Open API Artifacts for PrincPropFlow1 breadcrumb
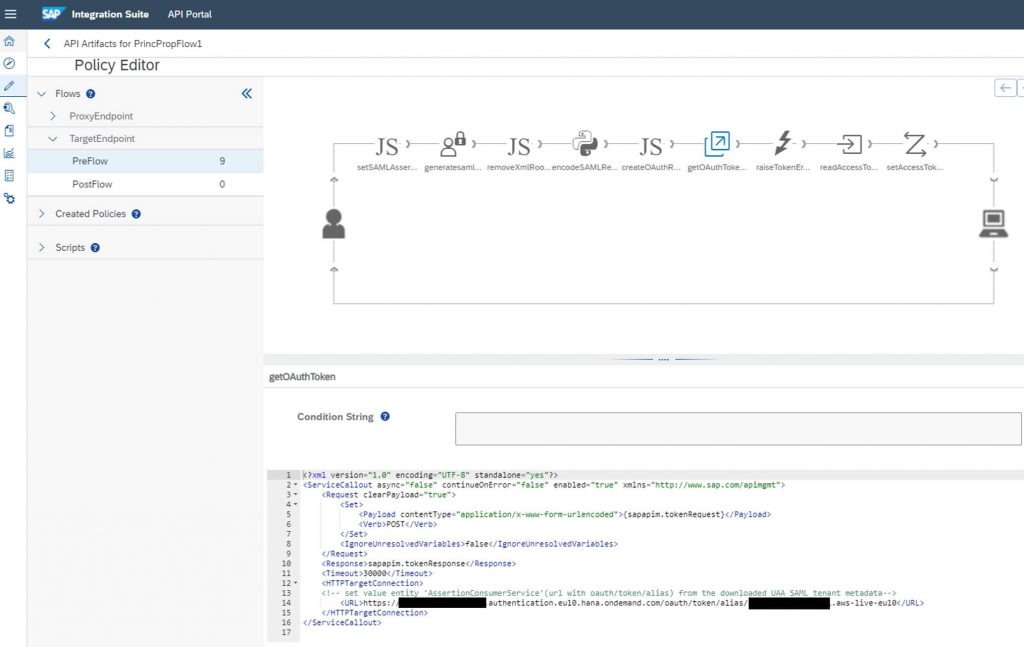1024x647 pixels. point(133,44)
